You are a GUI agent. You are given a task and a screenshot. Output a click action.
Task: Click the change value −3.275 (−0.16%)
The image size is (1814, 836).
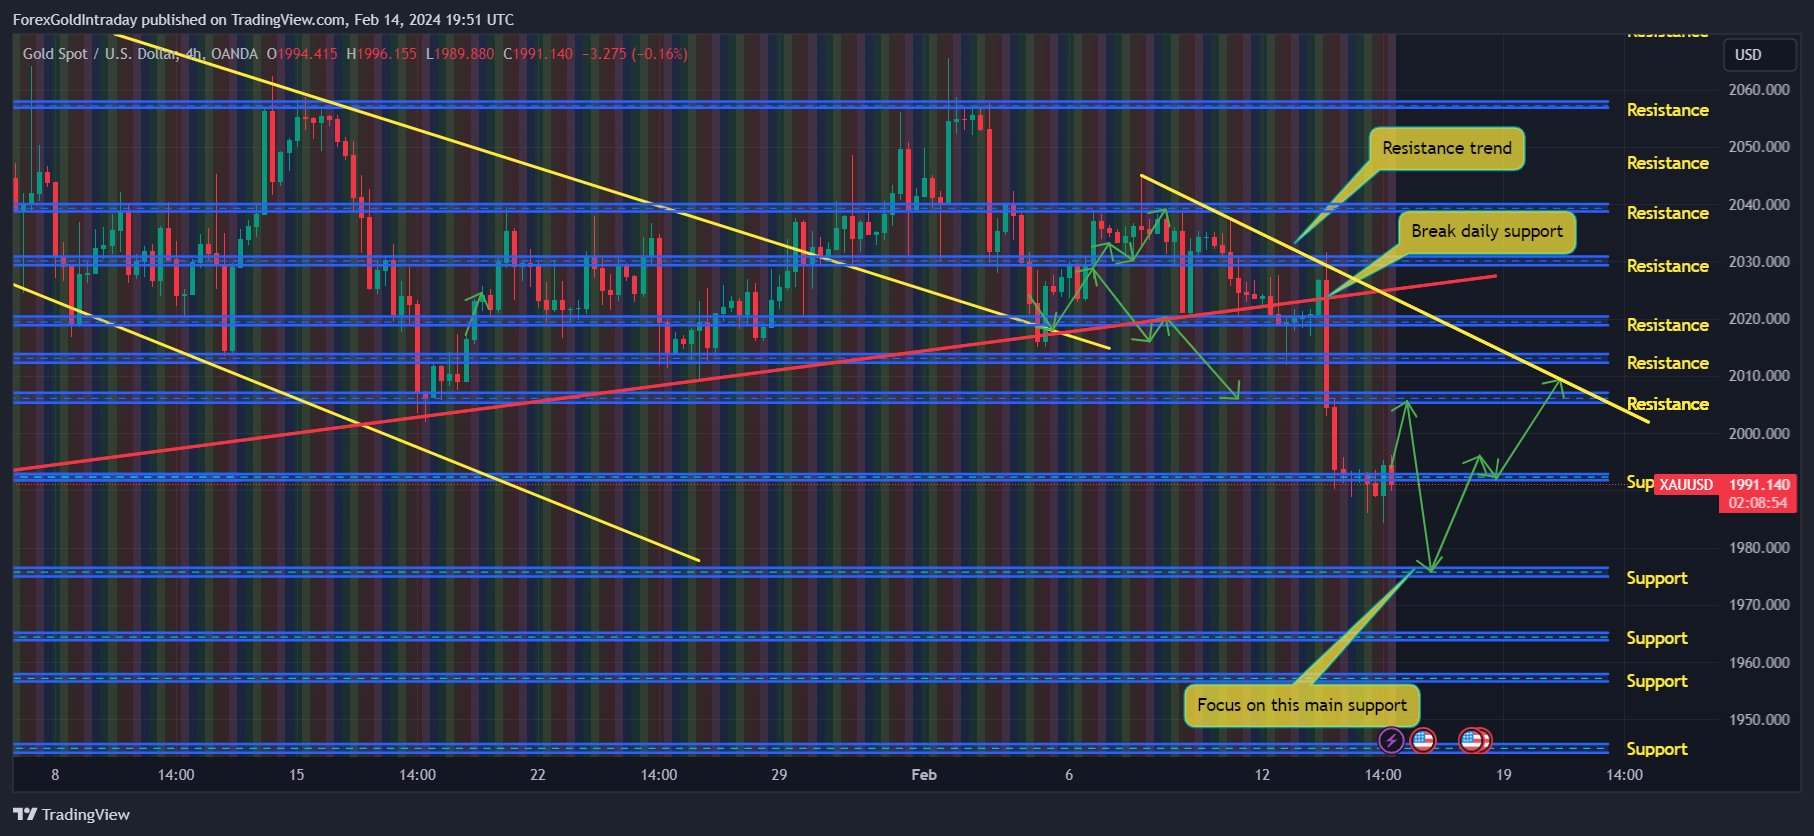point(635,54)
